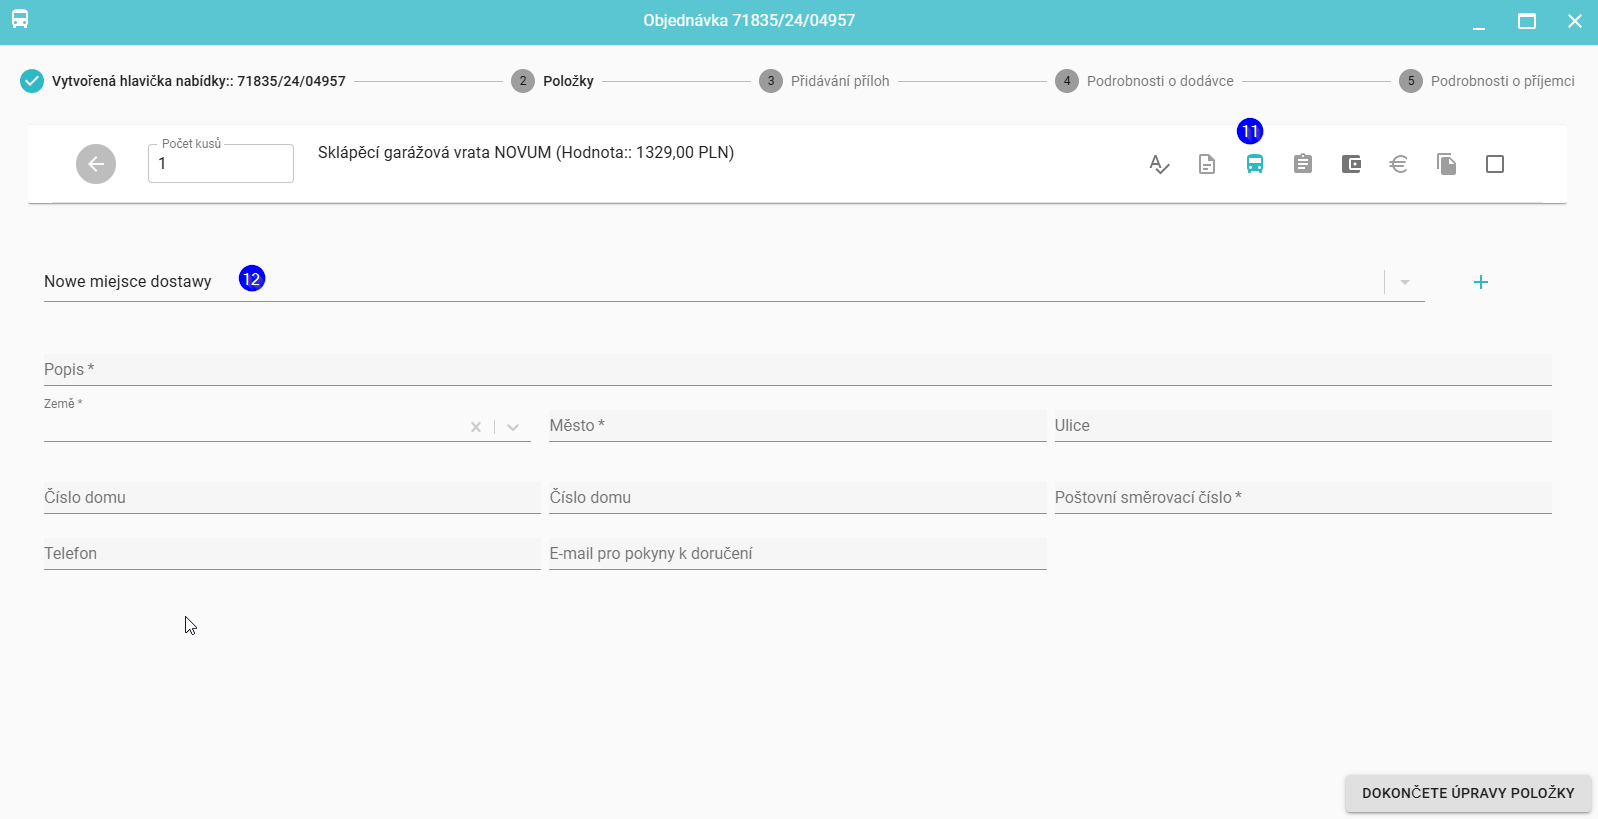Click the clipboard icon in item toolbar

click(1303, 164)
